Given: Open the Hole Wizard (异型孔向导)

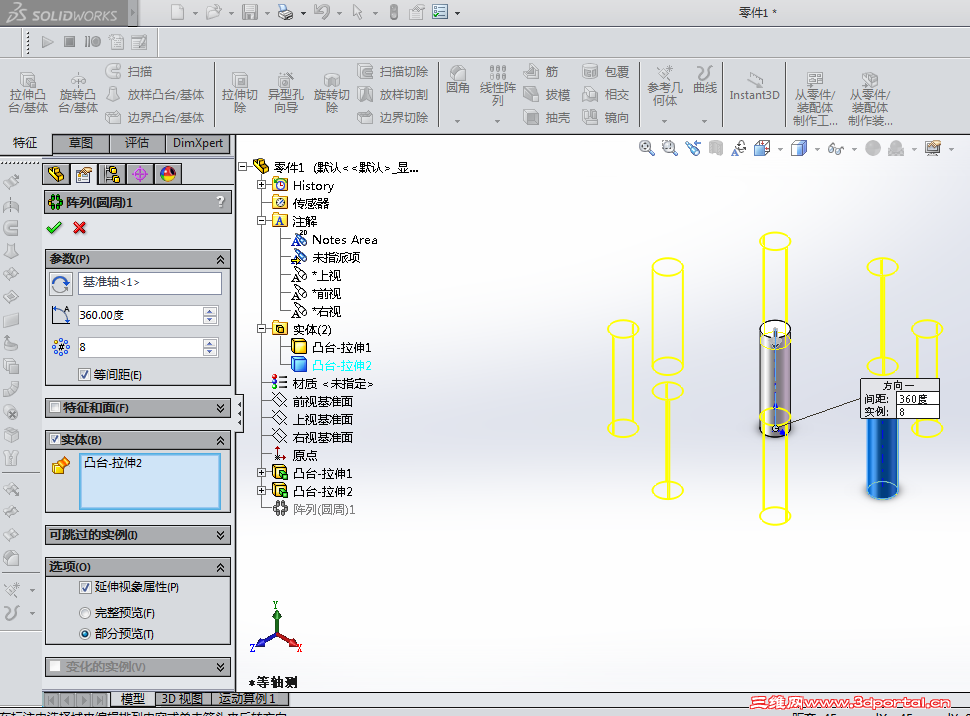Looking at the screenshot, I should click(x=285, y=92).
